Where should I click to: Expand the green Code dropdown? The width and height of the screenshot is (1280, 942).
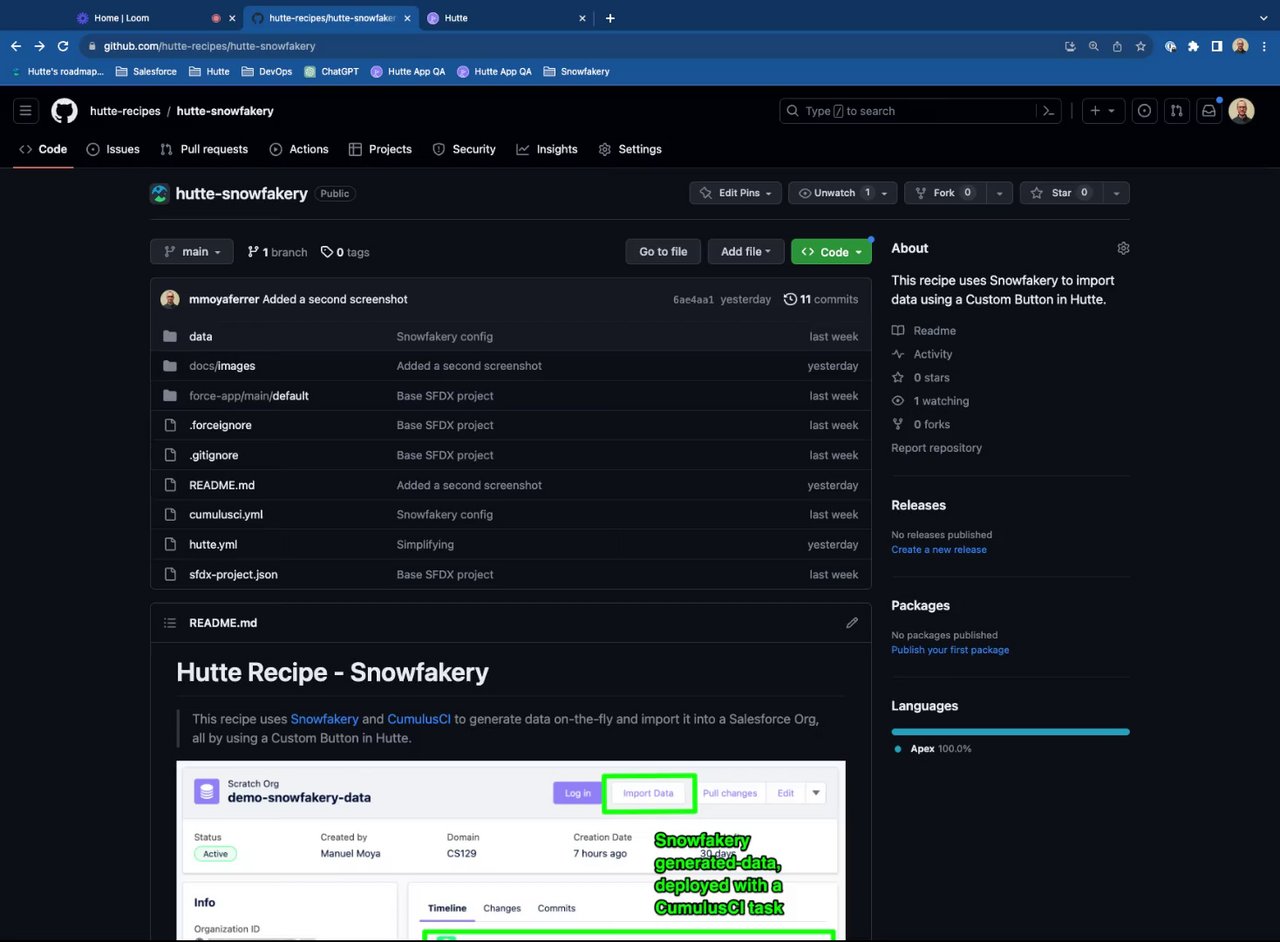click(x=831, y=252)
